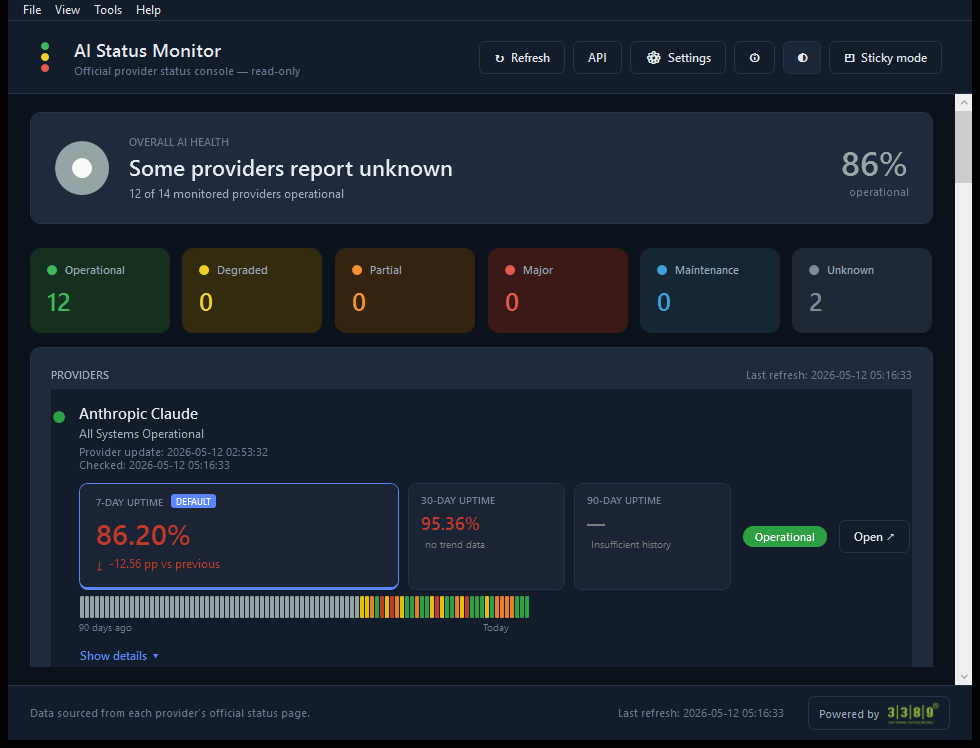Click 'Some providers report unknown' heading

point(291,168)
